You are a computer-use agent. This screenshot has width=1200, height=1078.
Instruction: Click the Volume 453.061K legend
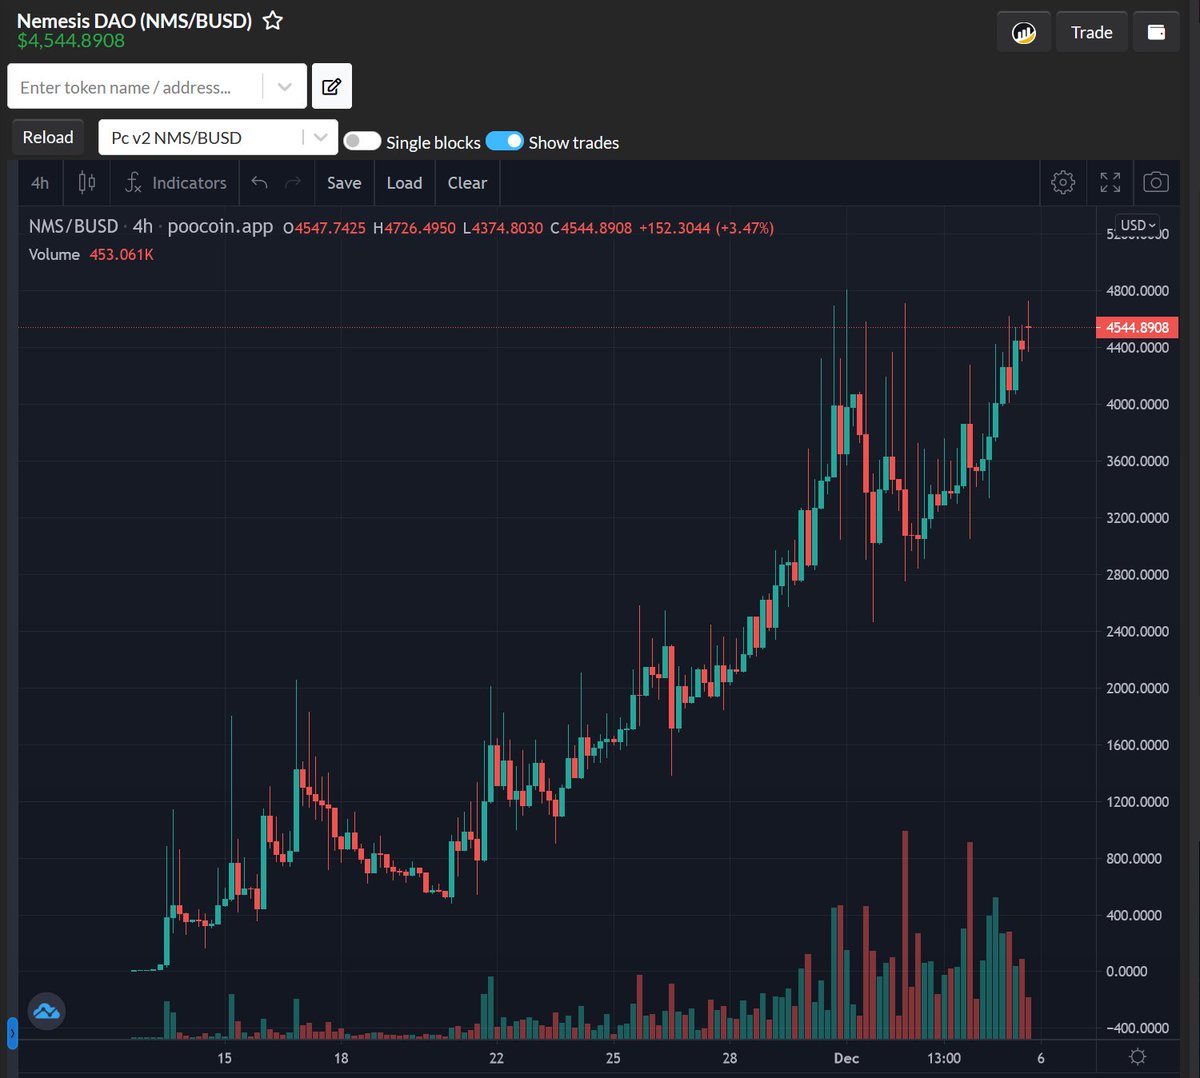coord(91,255)
